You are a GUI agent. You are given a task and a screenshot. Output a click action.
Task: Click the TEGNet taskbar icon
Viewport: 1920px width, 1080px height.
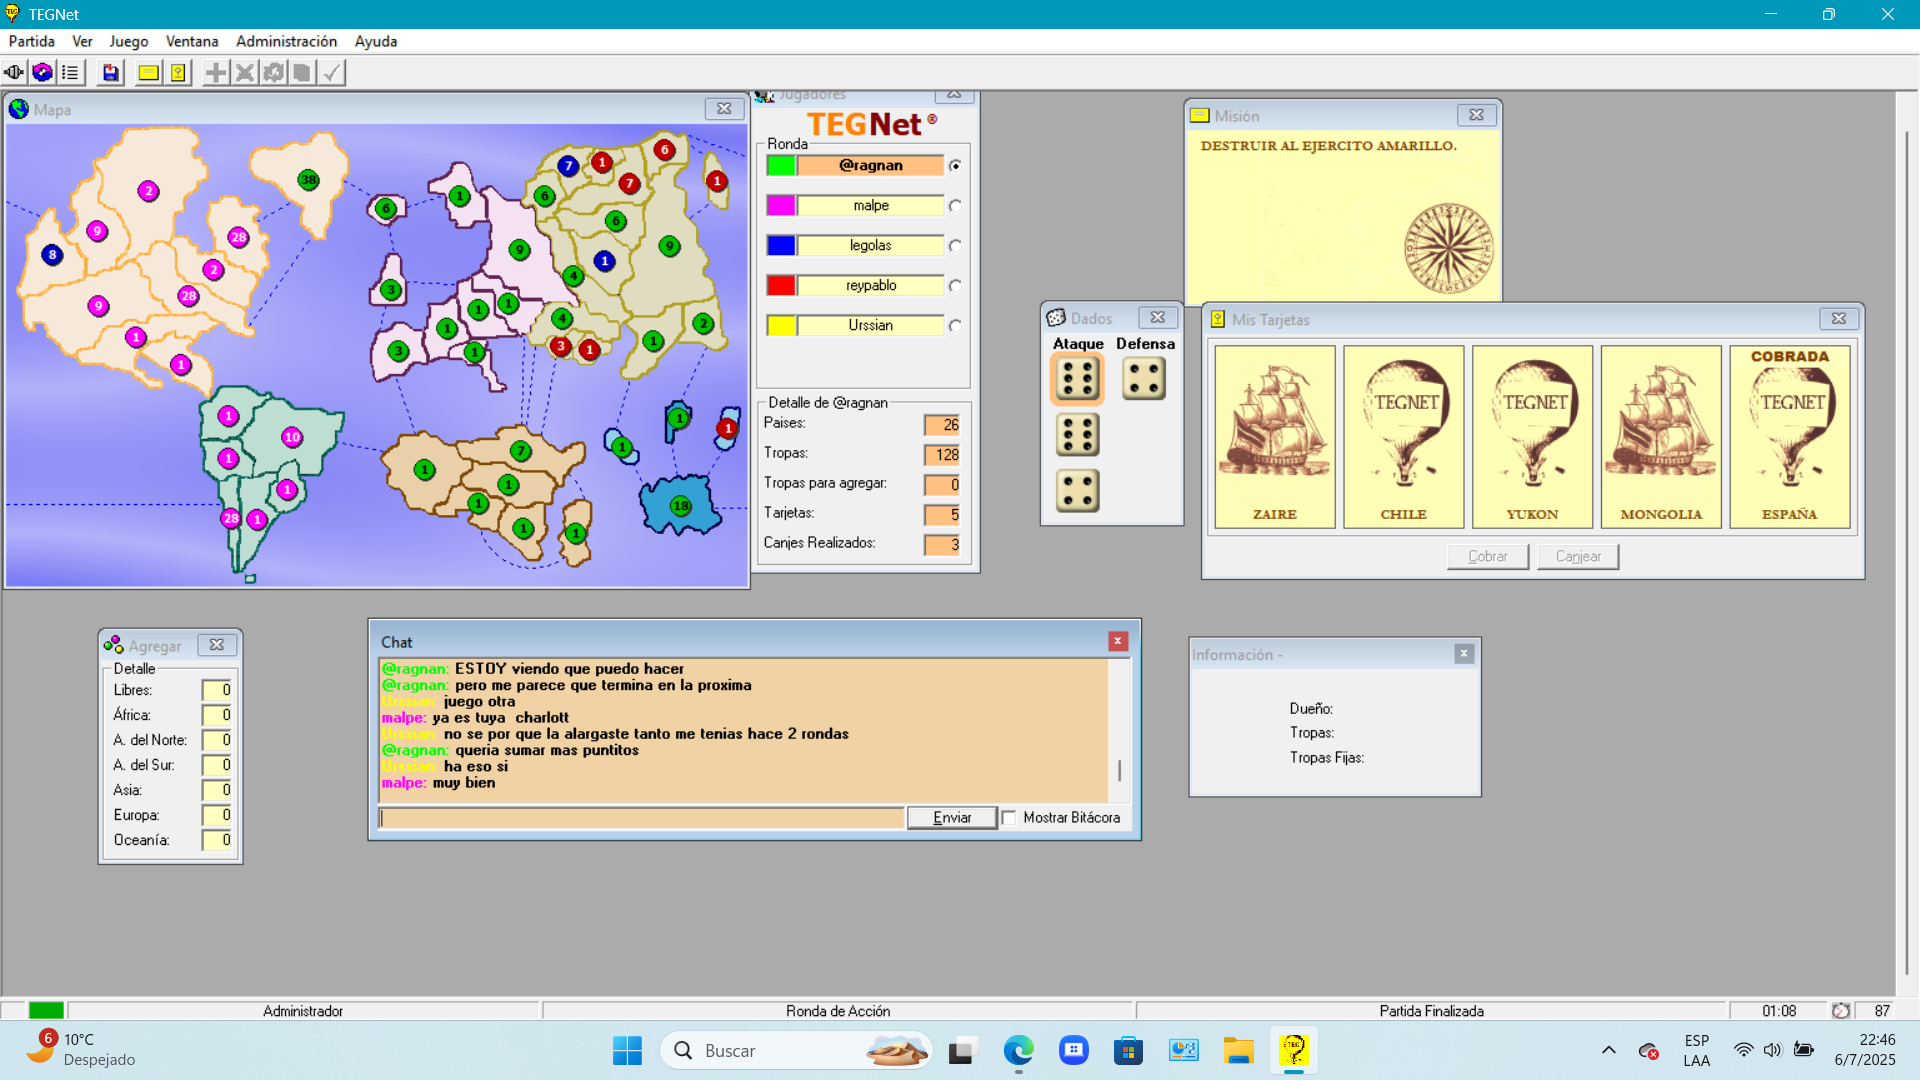tap(1293, 1051)
